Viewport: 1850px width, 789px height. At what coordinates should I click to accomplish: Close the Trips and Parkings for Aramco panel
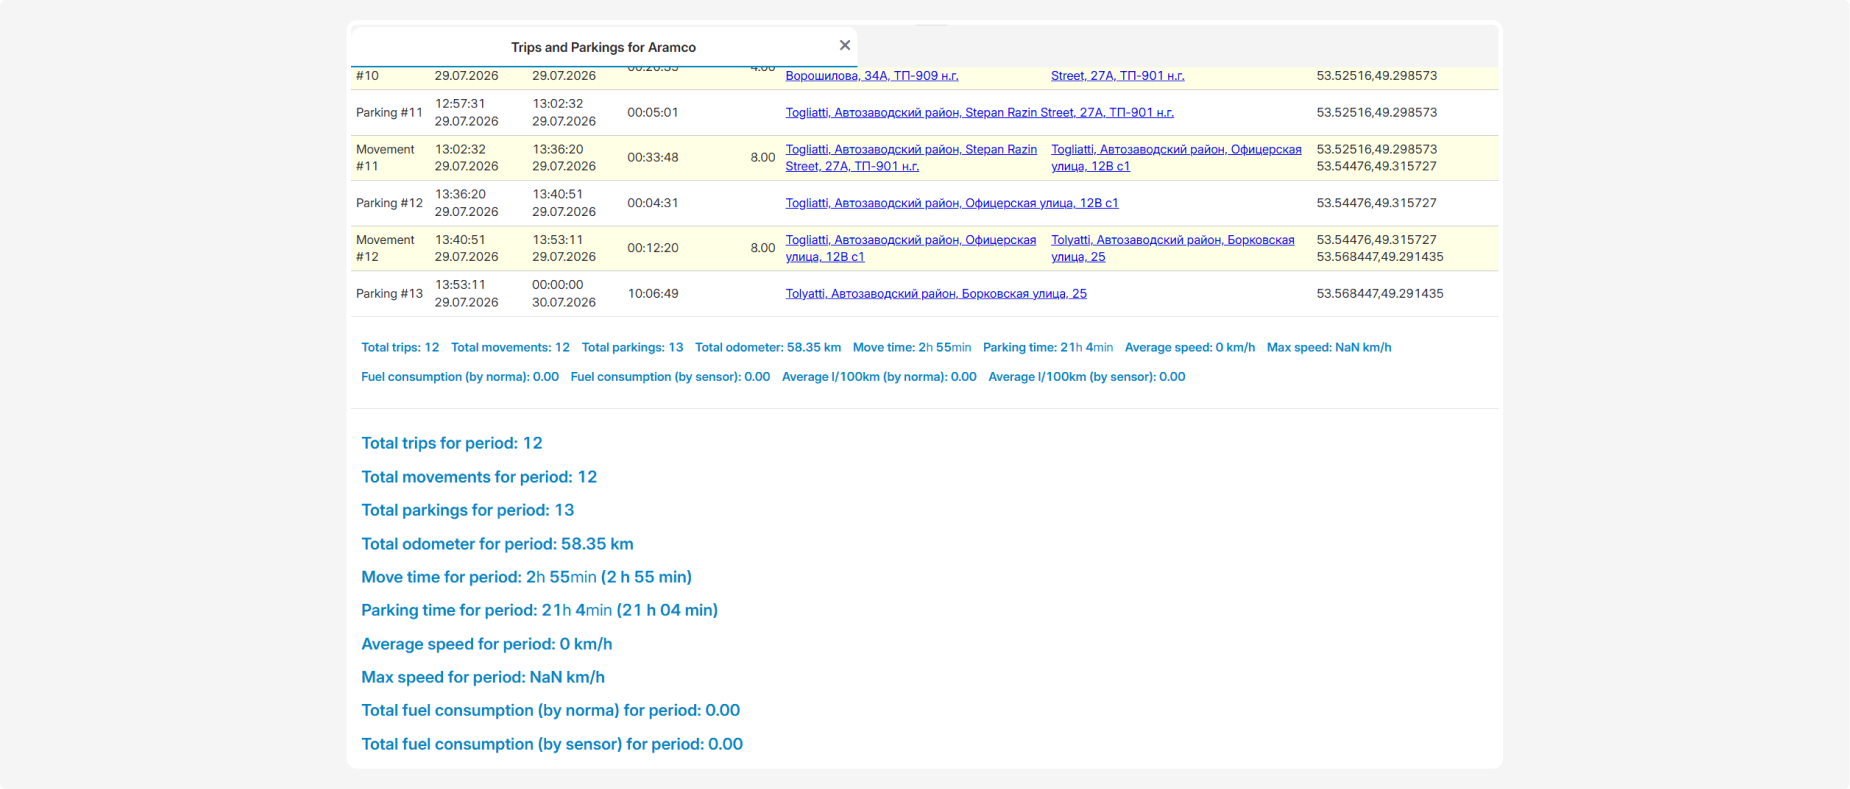pyautogui.click(x=845, y=45)
